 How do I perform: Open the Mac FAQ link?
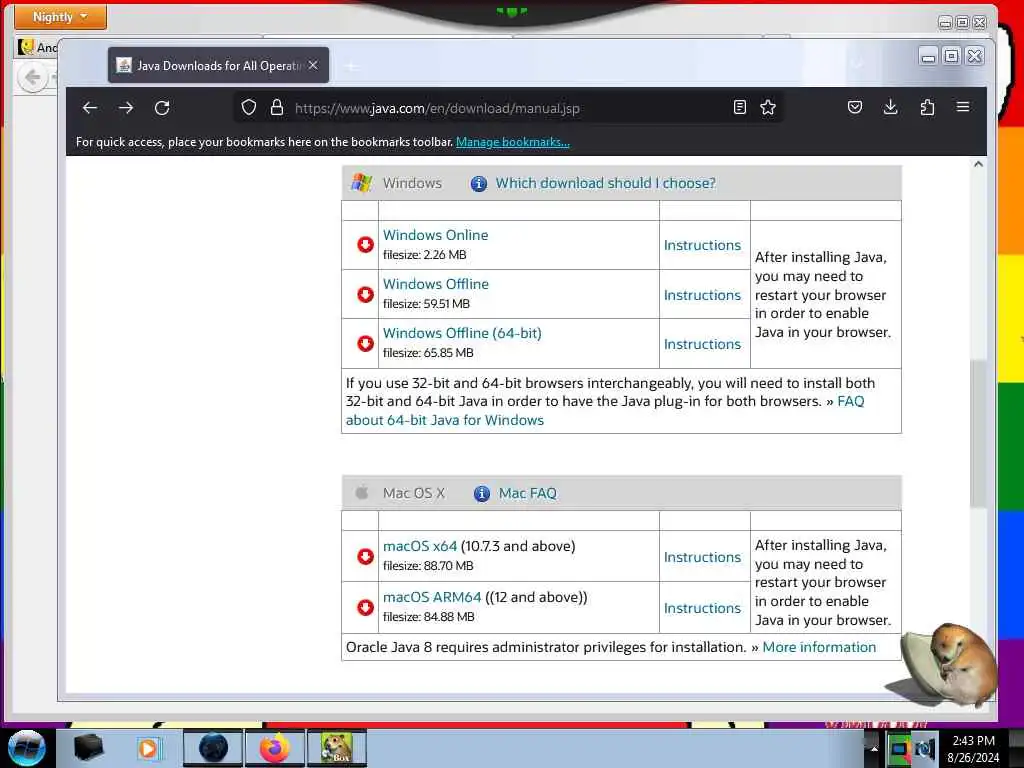[528, 493]
